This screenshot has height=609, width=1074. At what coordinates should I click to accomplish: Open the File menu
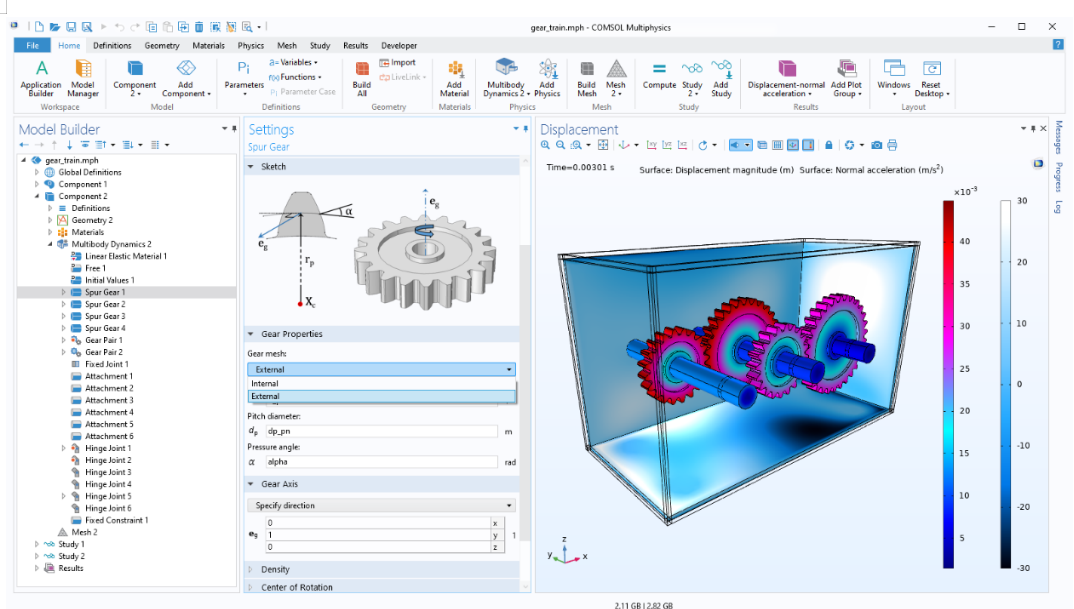(x=32, y=45)
